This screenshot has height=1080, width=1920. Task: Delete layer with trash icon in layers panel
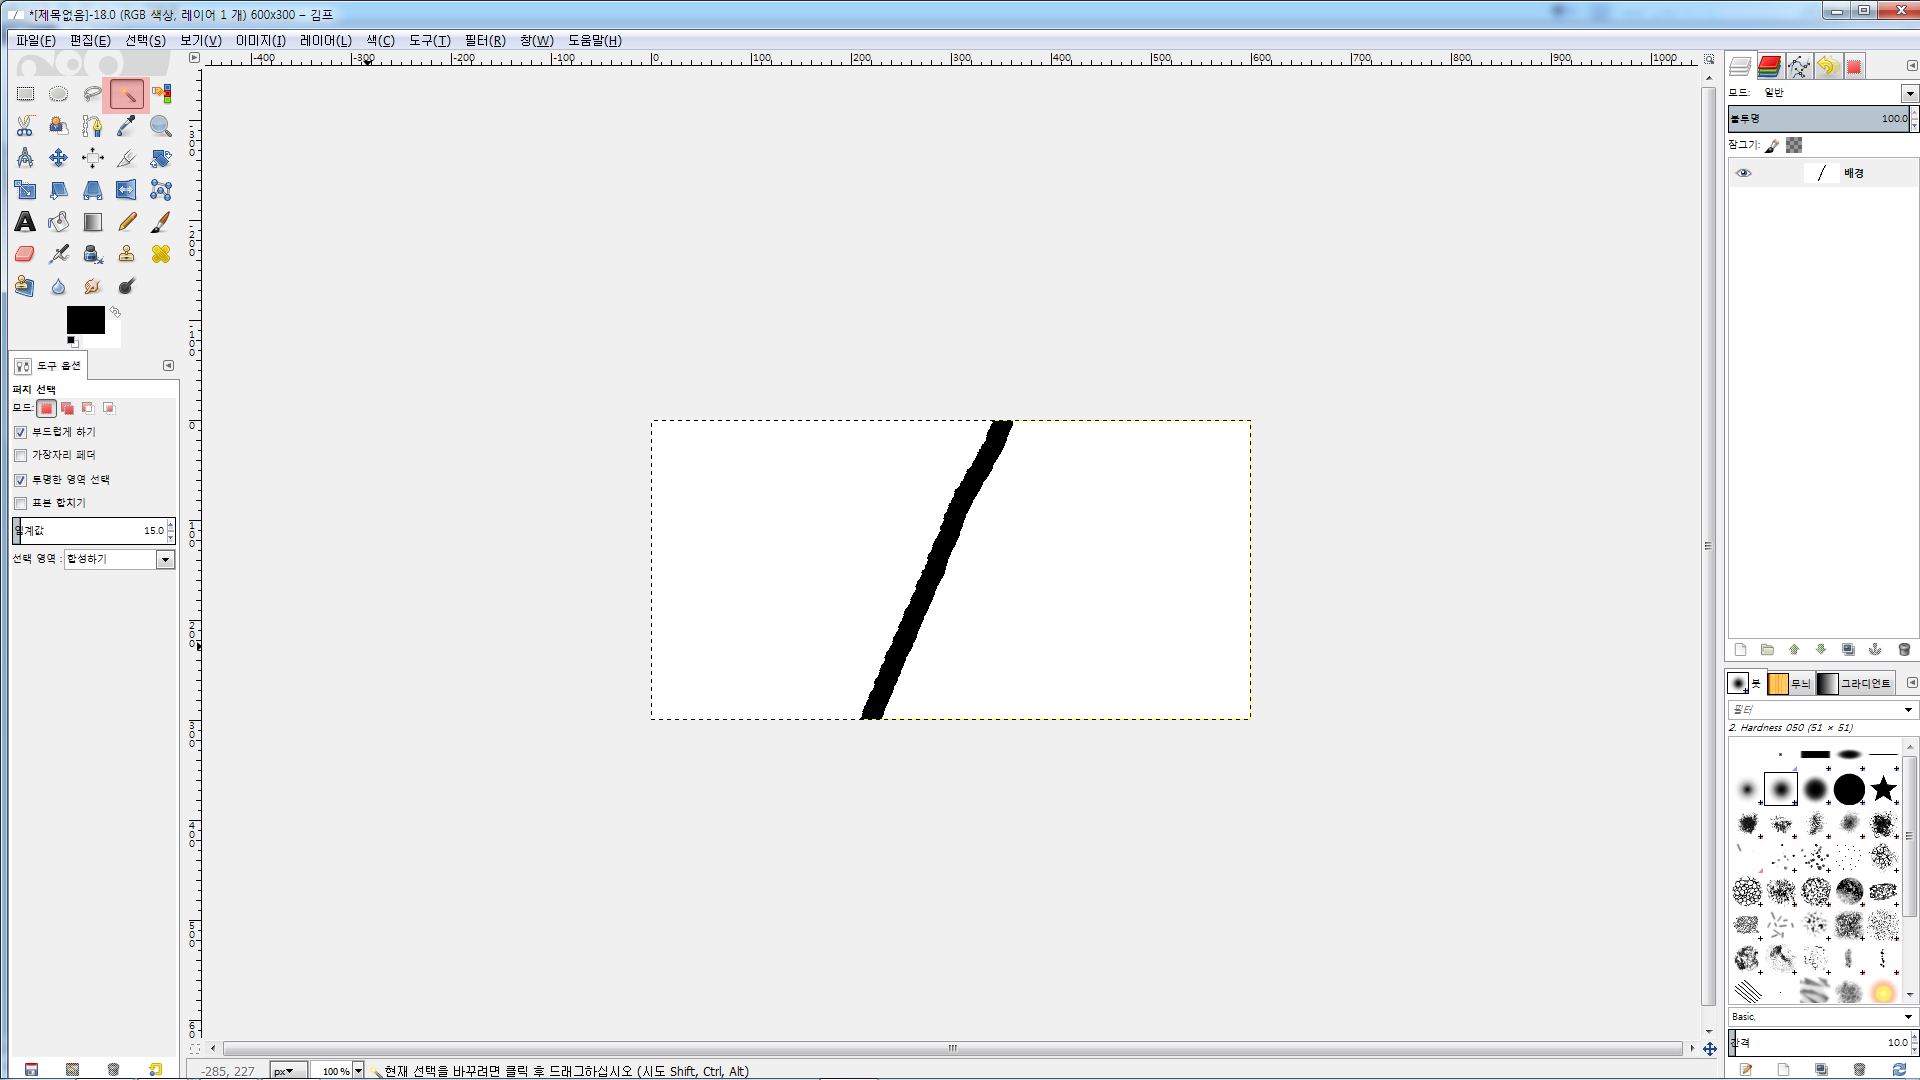1904,650
